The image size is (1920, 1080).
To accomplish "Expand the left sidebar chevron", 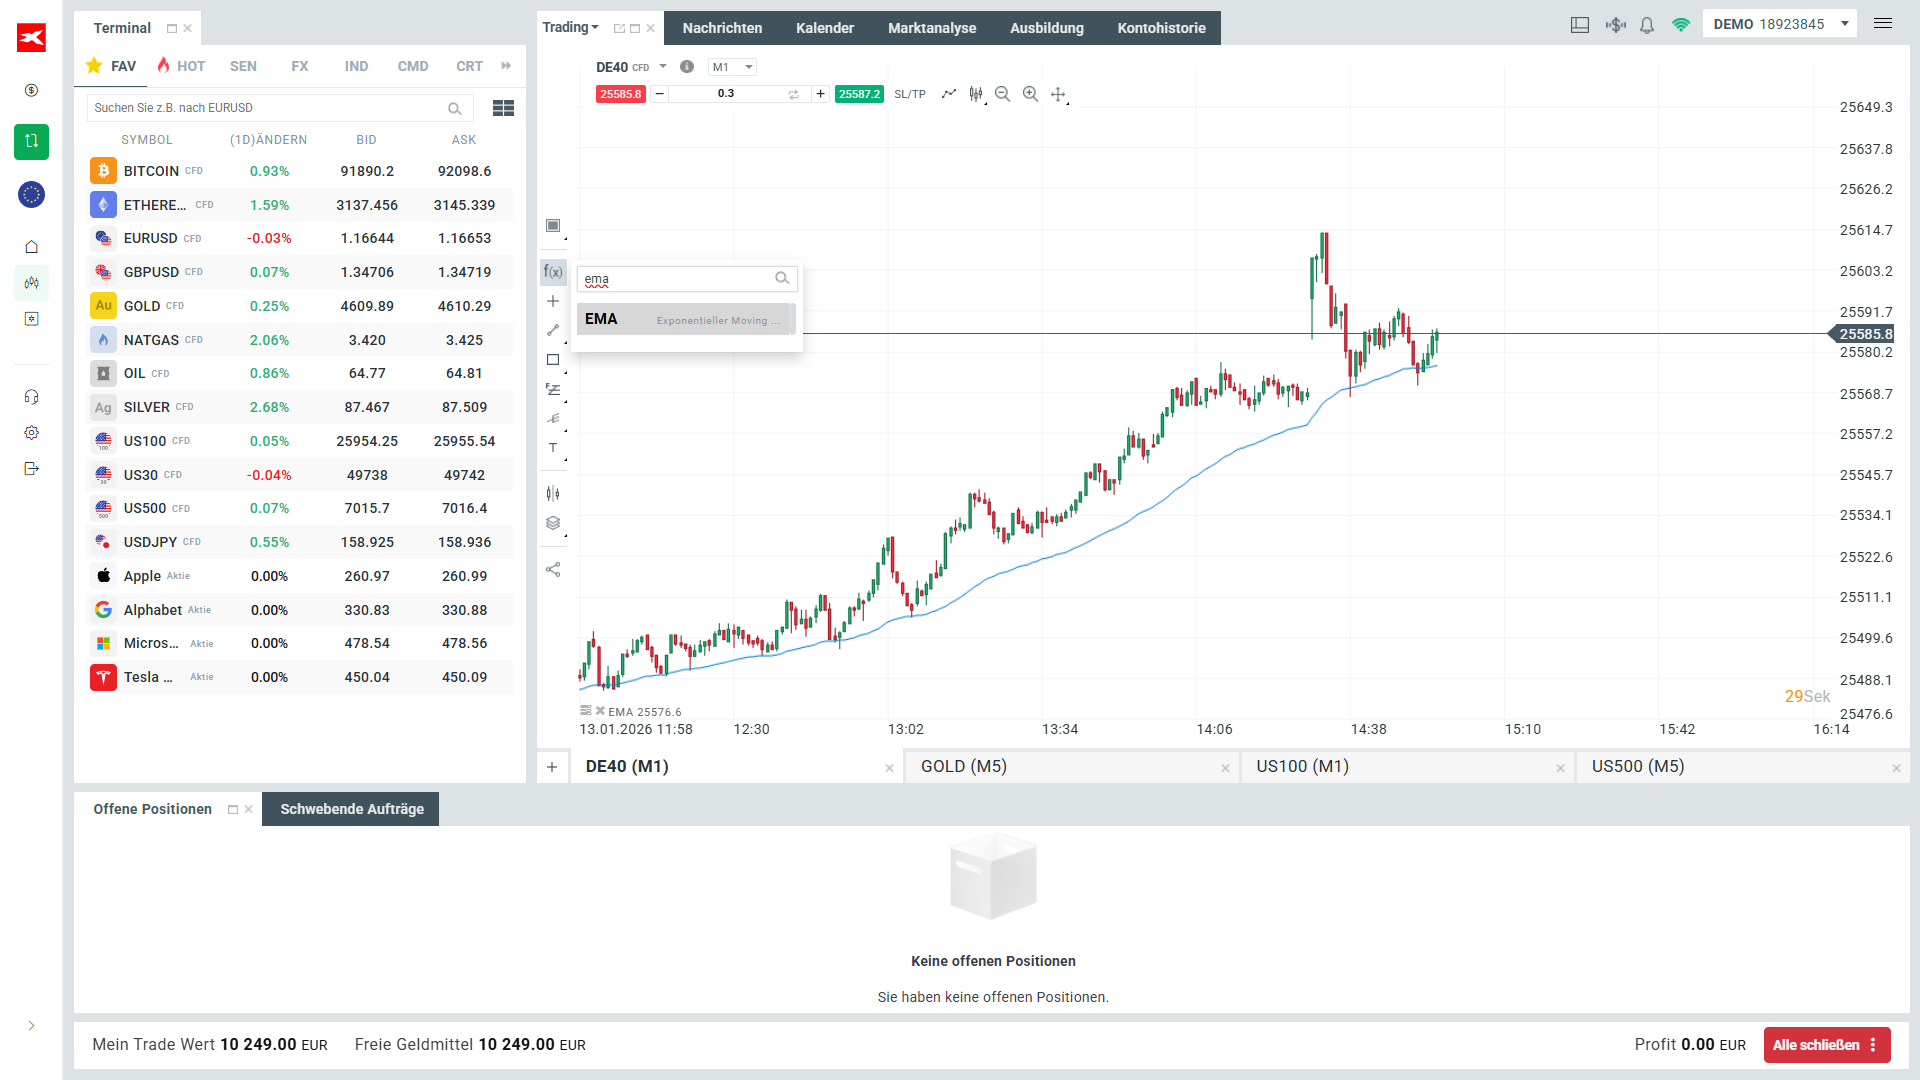I will (32, 1025).
